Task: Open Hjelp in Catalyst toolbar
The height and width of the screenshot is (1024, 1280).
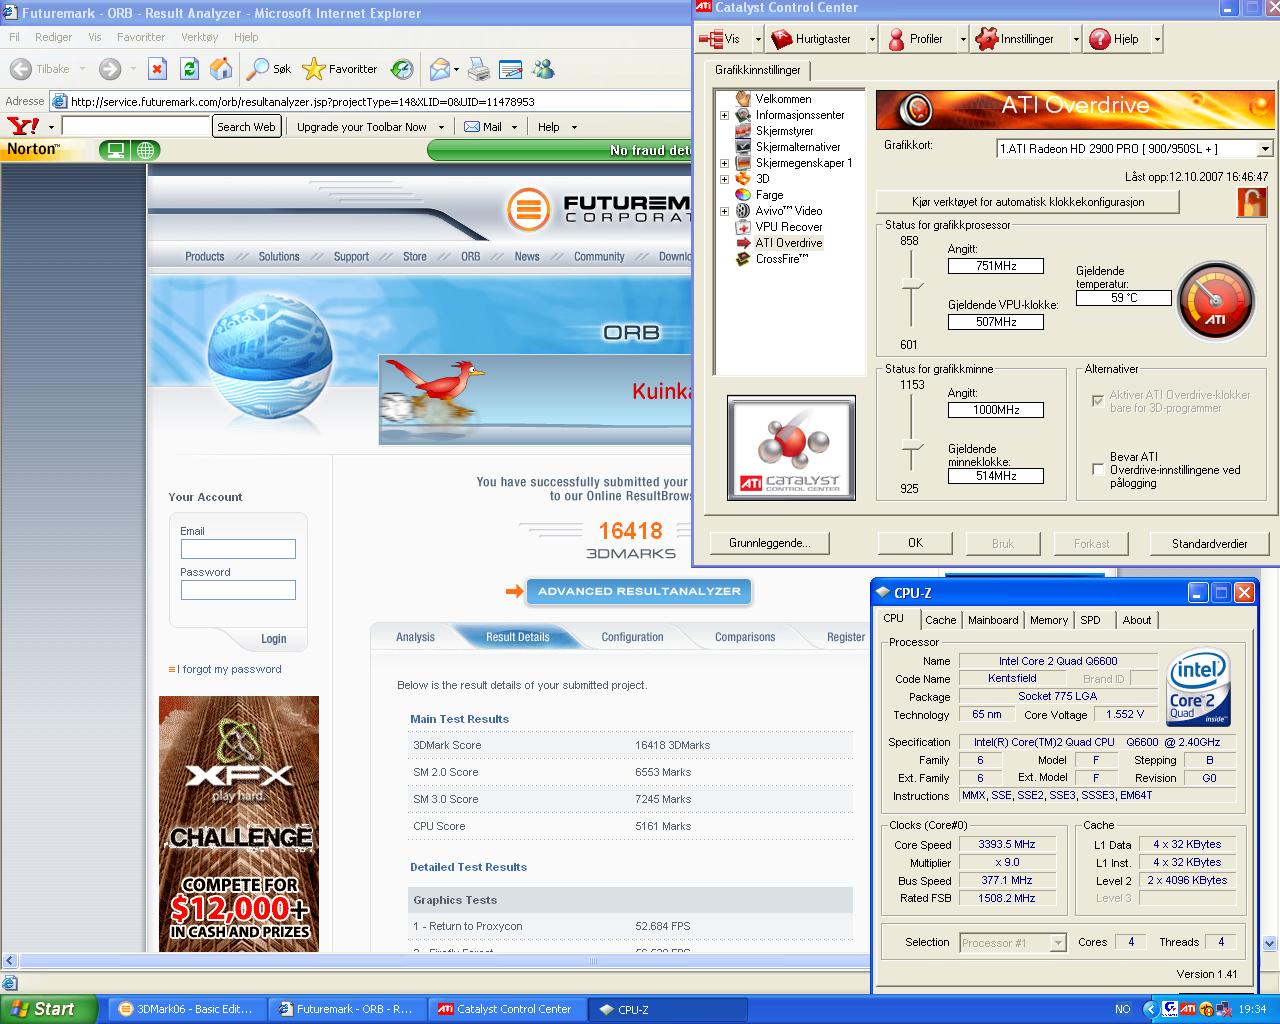Action: (x=1114, y=39)
